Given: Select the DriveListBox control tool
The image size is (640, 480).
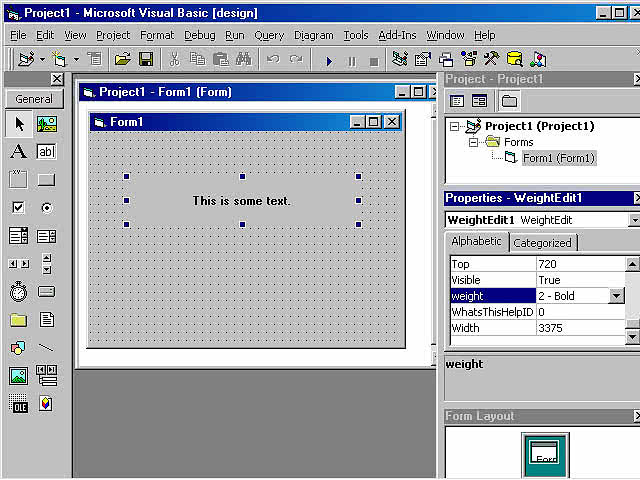Looking at the screenshot, I should [47, 292].
